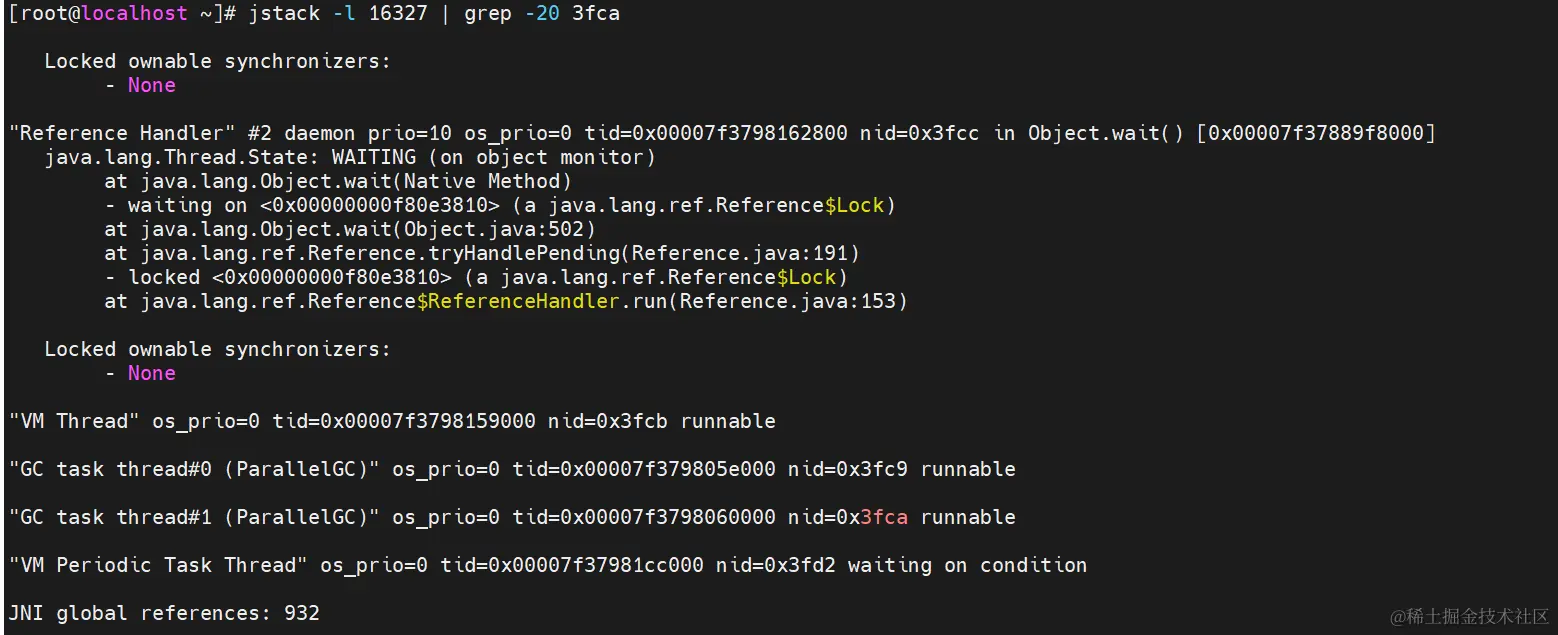Click the "VM Thread" line
1558x635 pixels.
point(392,421)
